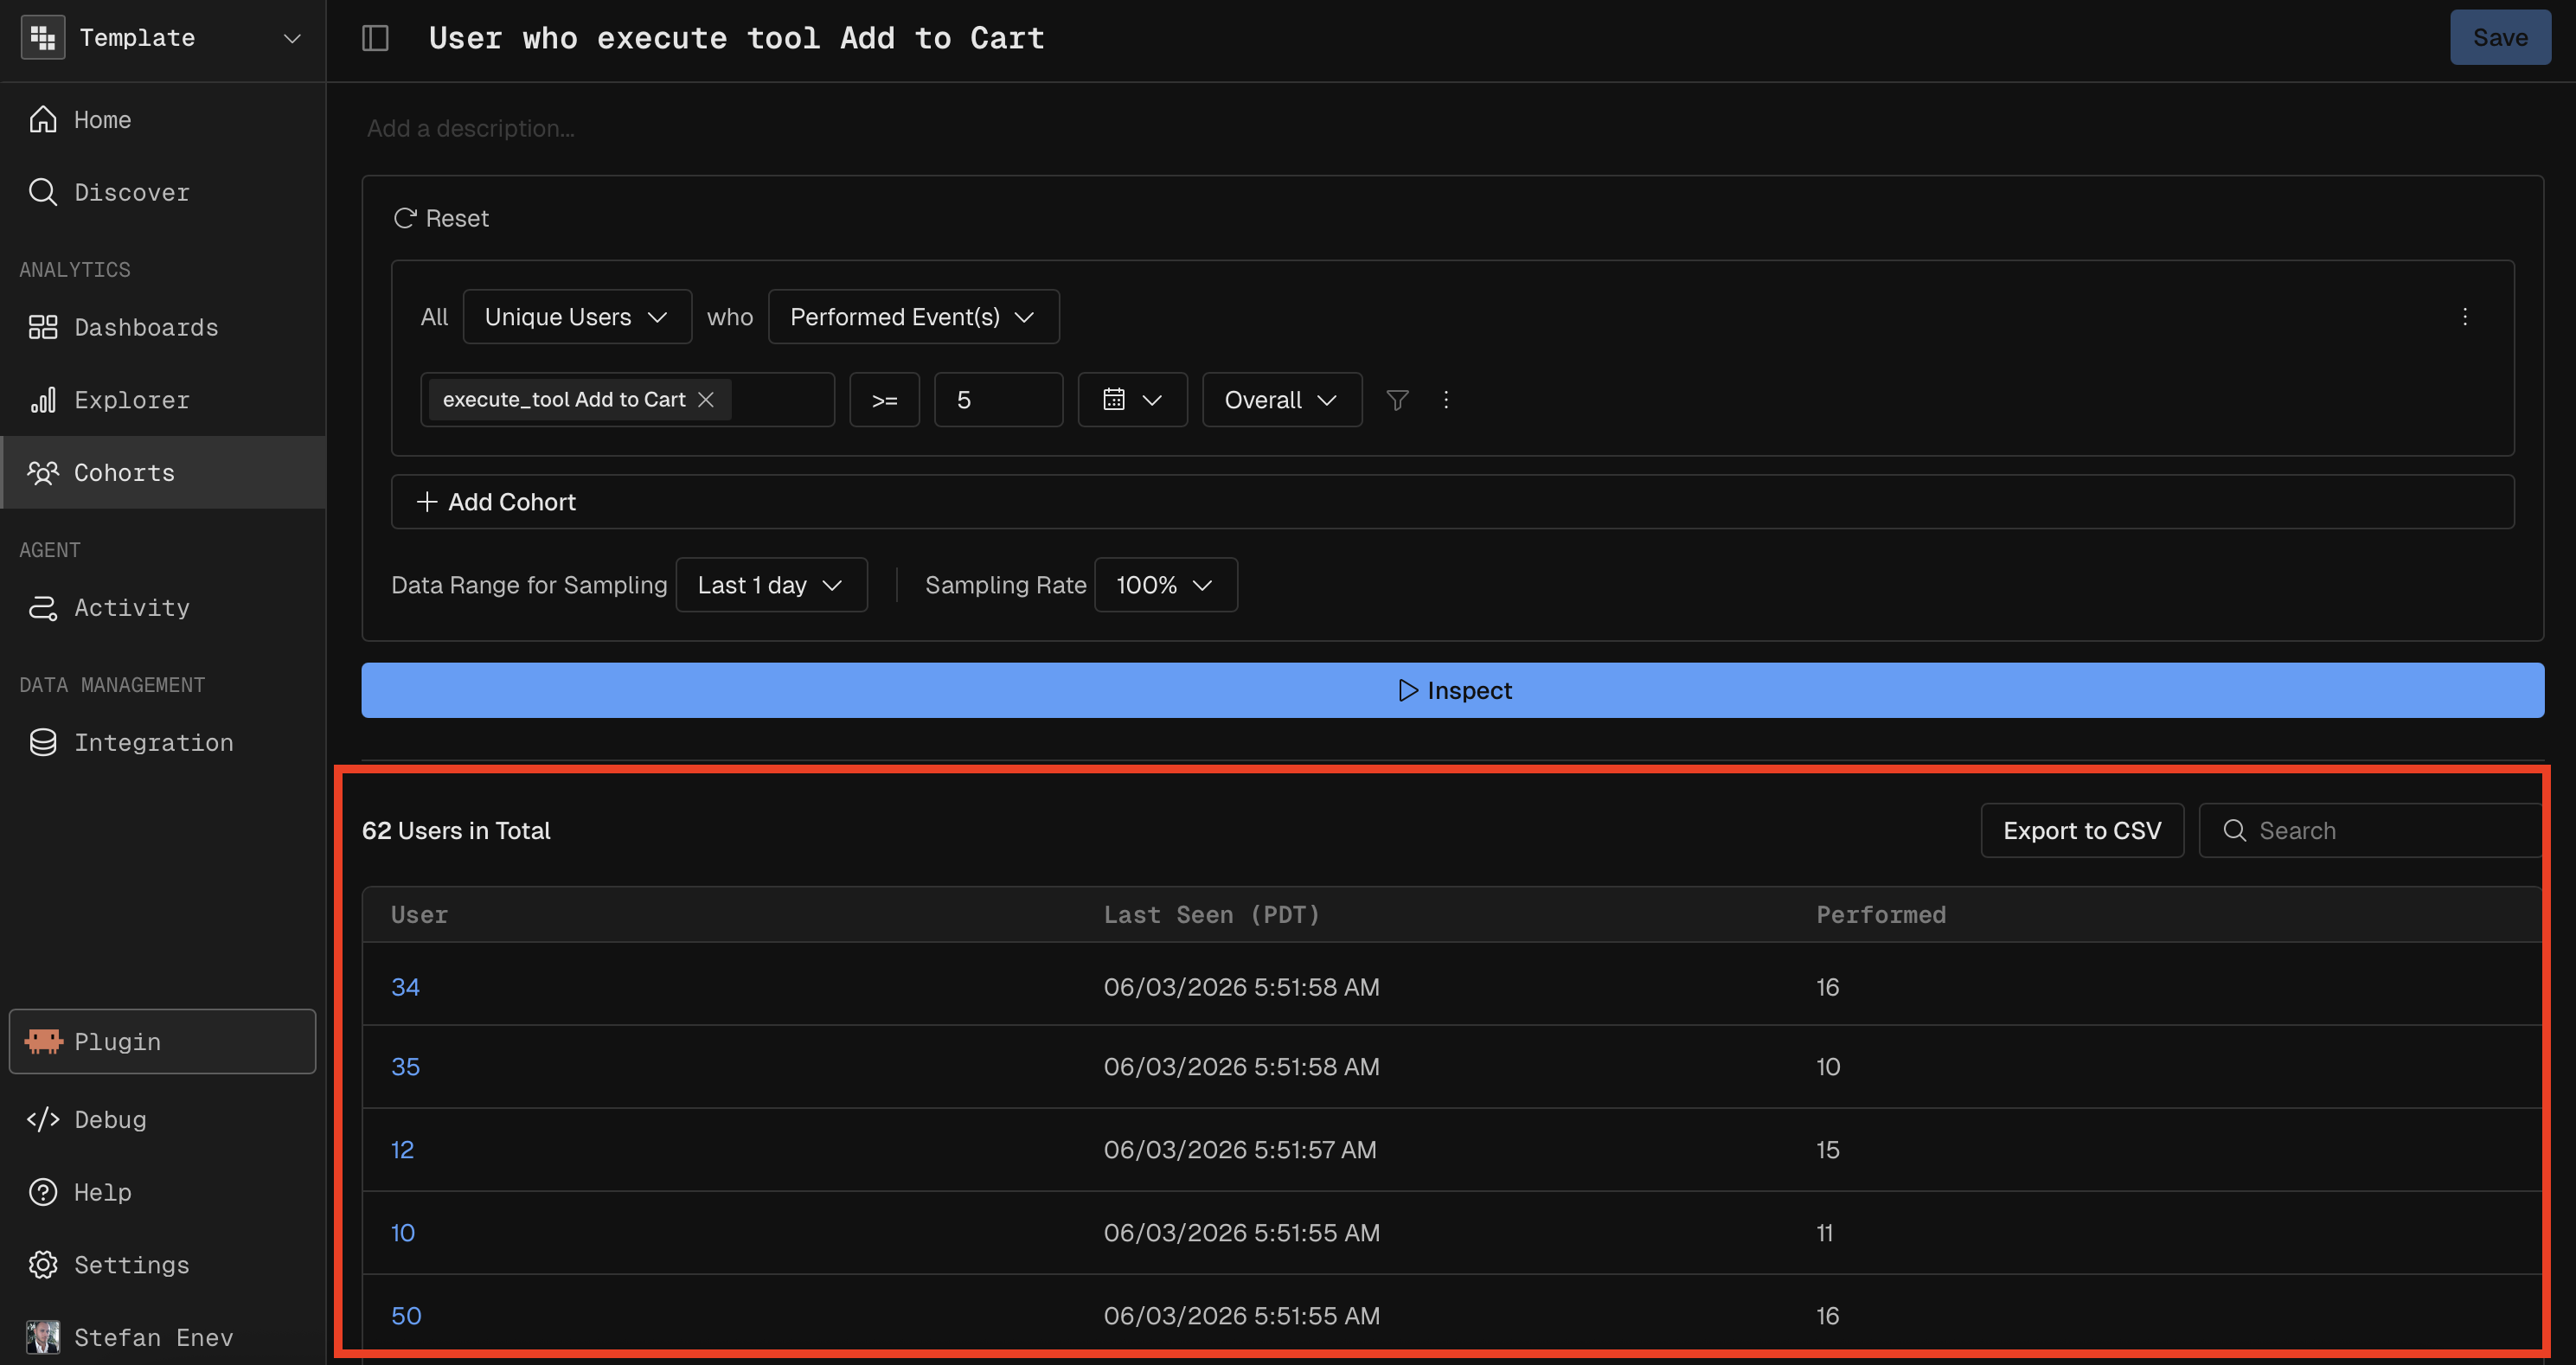
Task: Open the event row options menu
Action: 1446,400
